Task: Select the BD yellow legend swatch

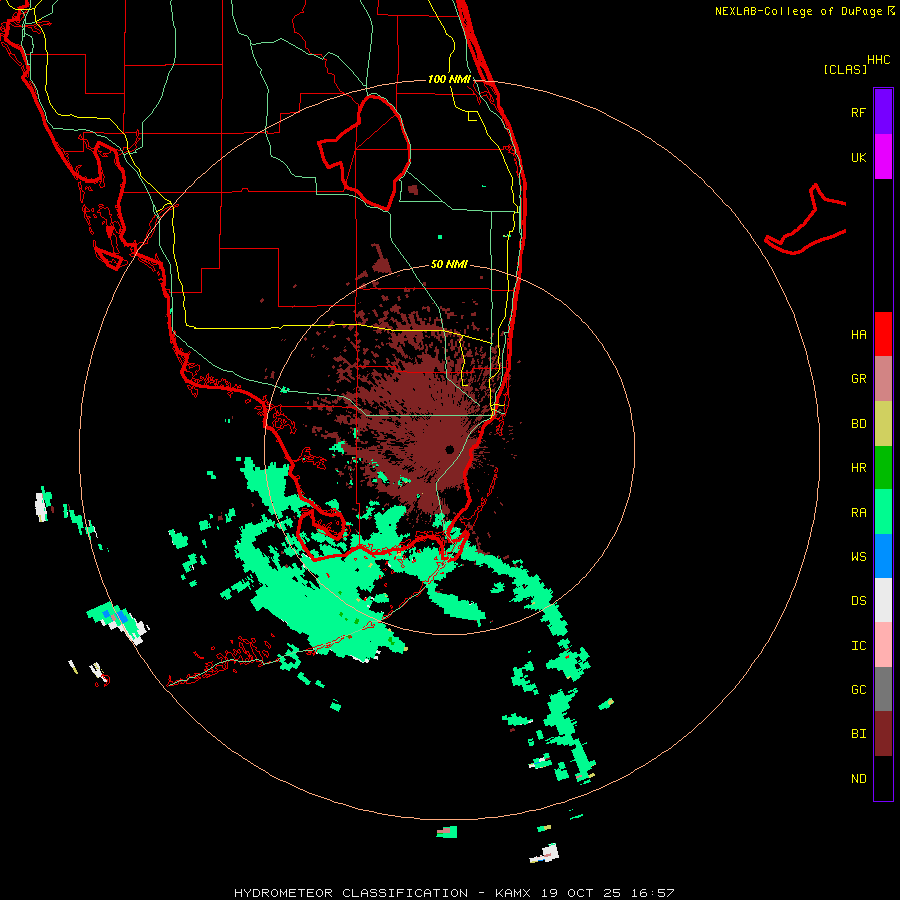Action: click(883, 424)
